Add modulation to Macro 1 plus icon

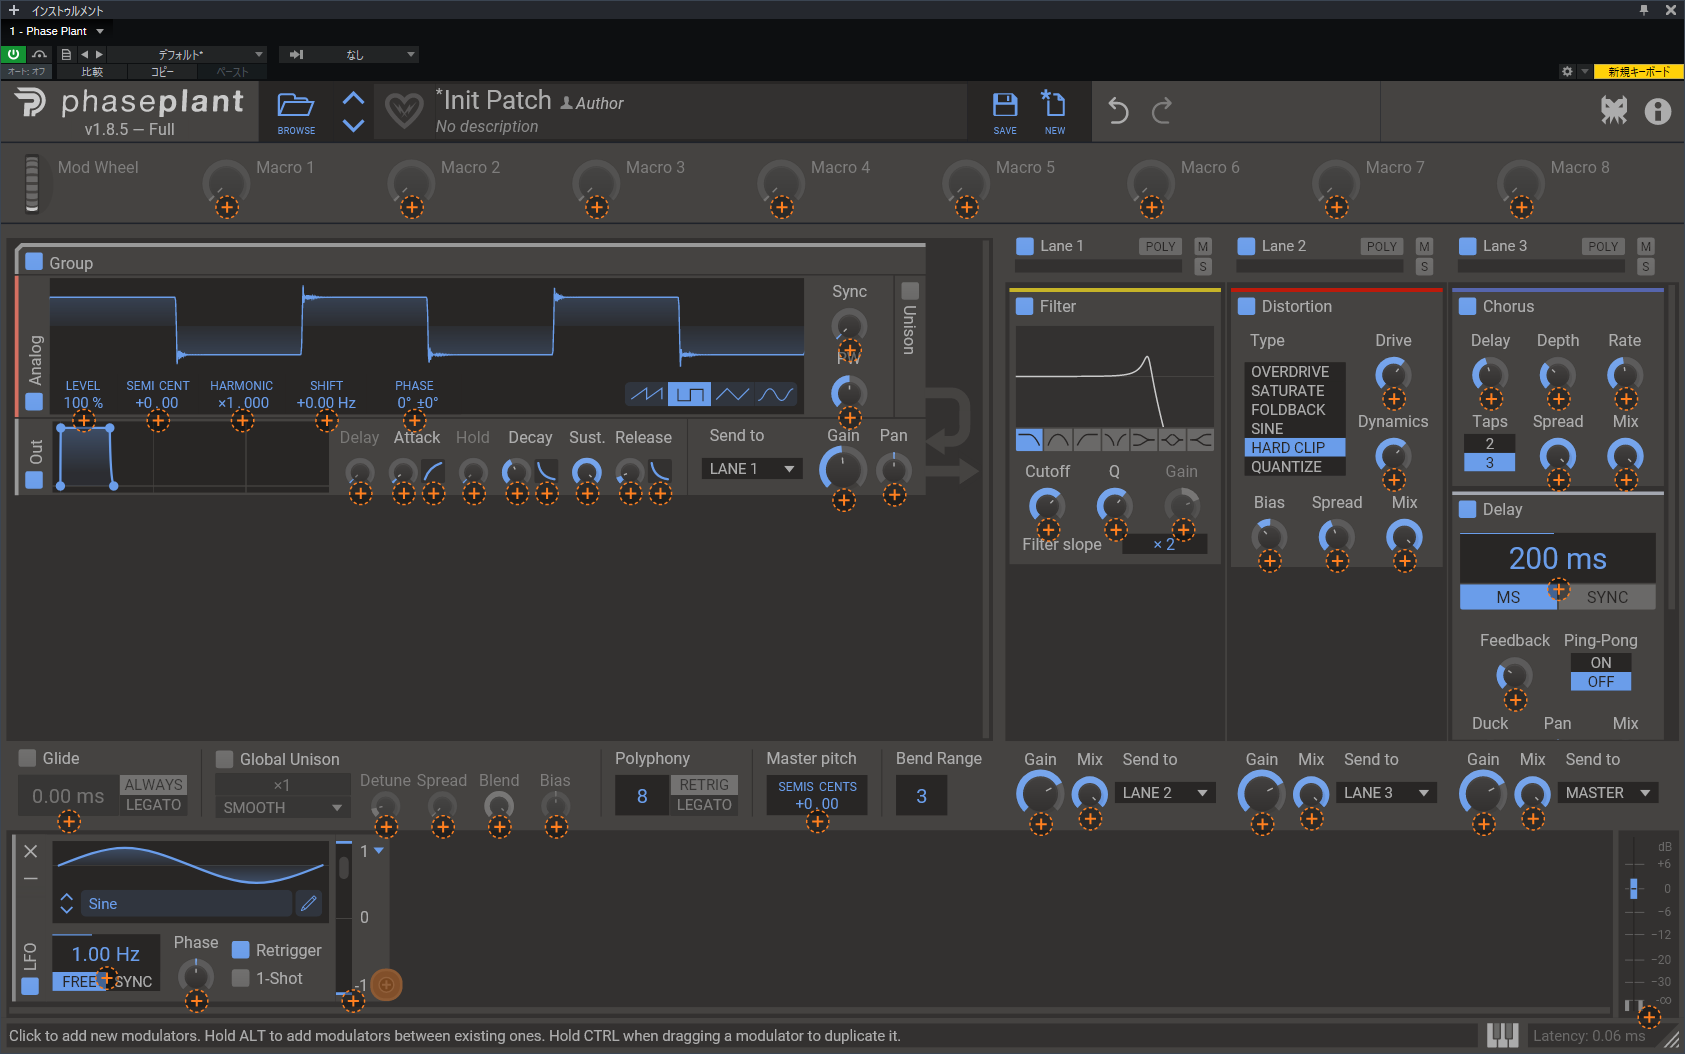click(x=227, y=208)
